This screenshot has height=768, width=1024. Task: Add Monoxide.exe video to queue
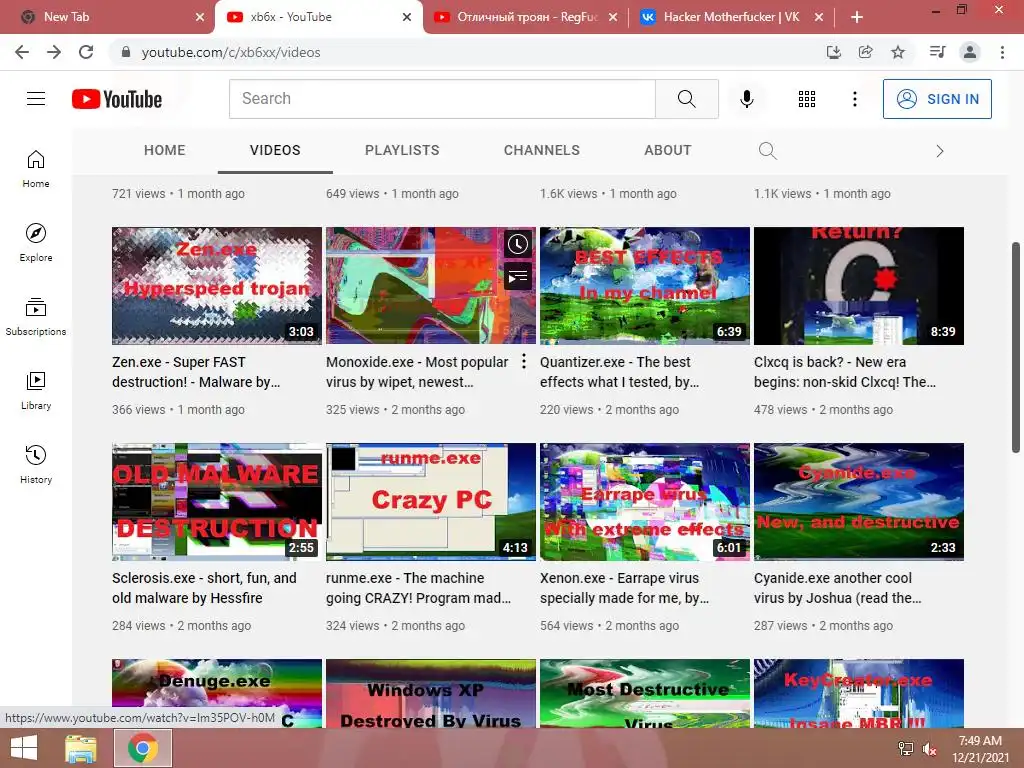point(518,278)
